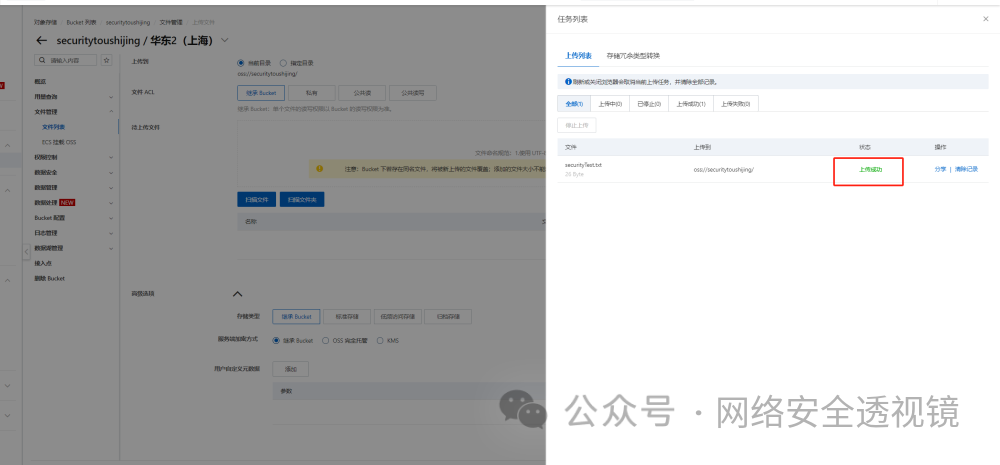Expand the 用量查询 sidebar section
The height and width of the screenshot is (465, 1000).
pos(111,97)
